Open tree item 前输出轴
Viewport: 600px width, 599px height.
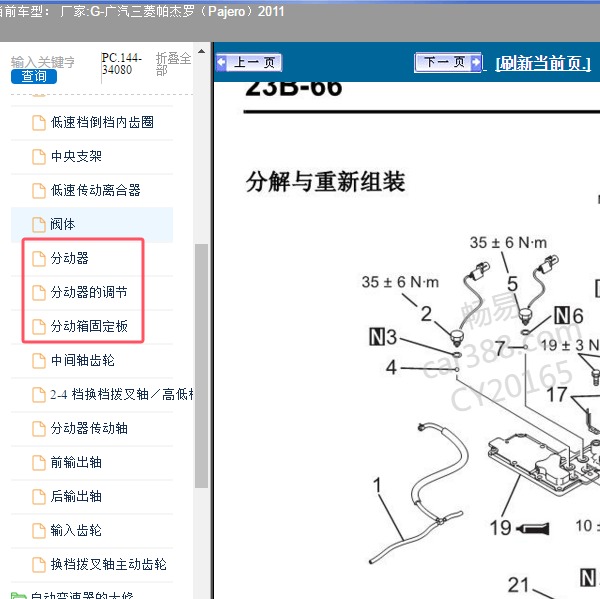pos(76,462)
